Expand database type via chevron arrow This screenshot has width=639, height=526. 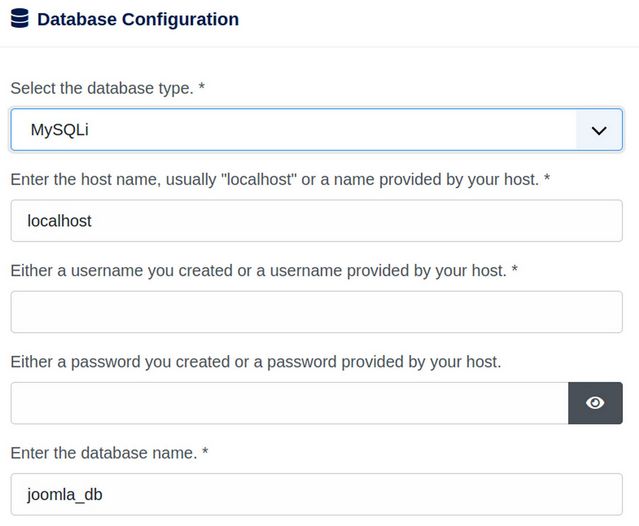click(599, 130)
